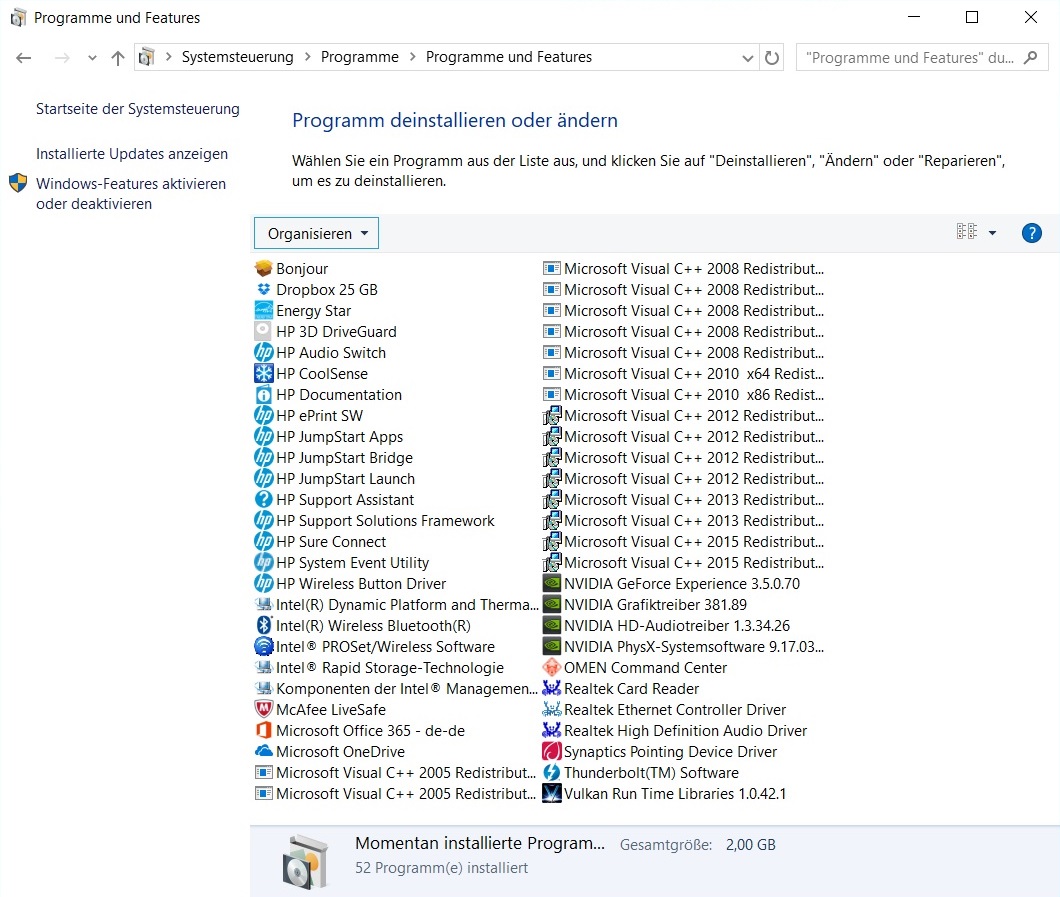Open Systemsteuerung breadcrumb

tap(237, 57)
